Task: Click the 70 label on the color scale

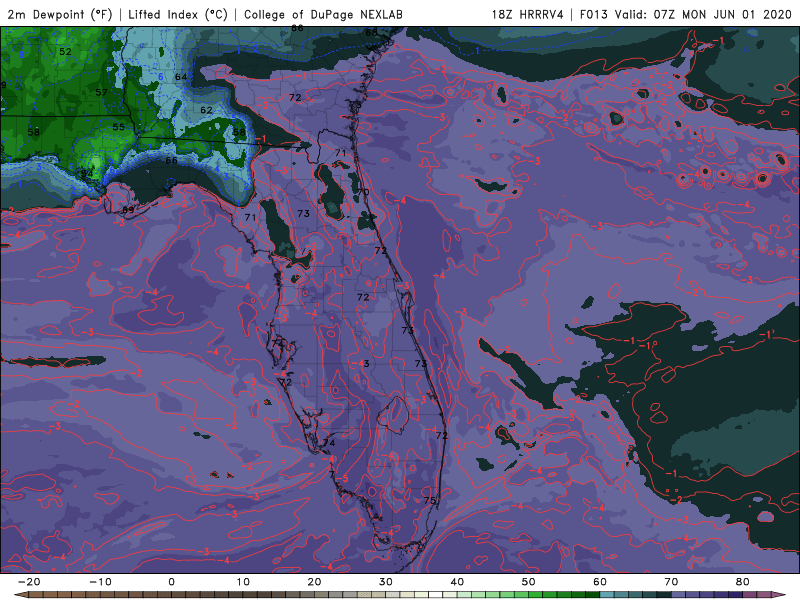Action: point(671,582)
